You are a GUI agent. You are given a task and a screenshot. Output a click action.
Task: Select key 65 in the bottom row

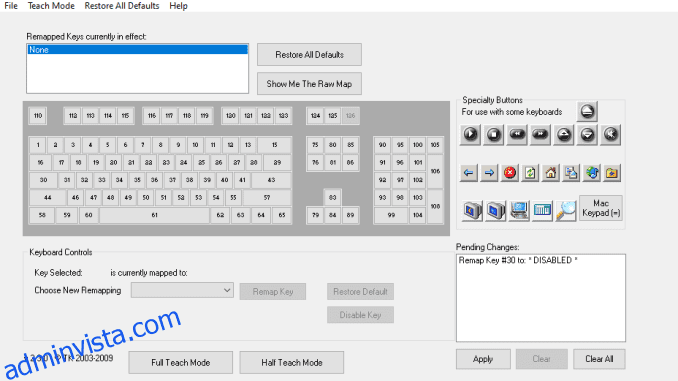tap(282, 215)
